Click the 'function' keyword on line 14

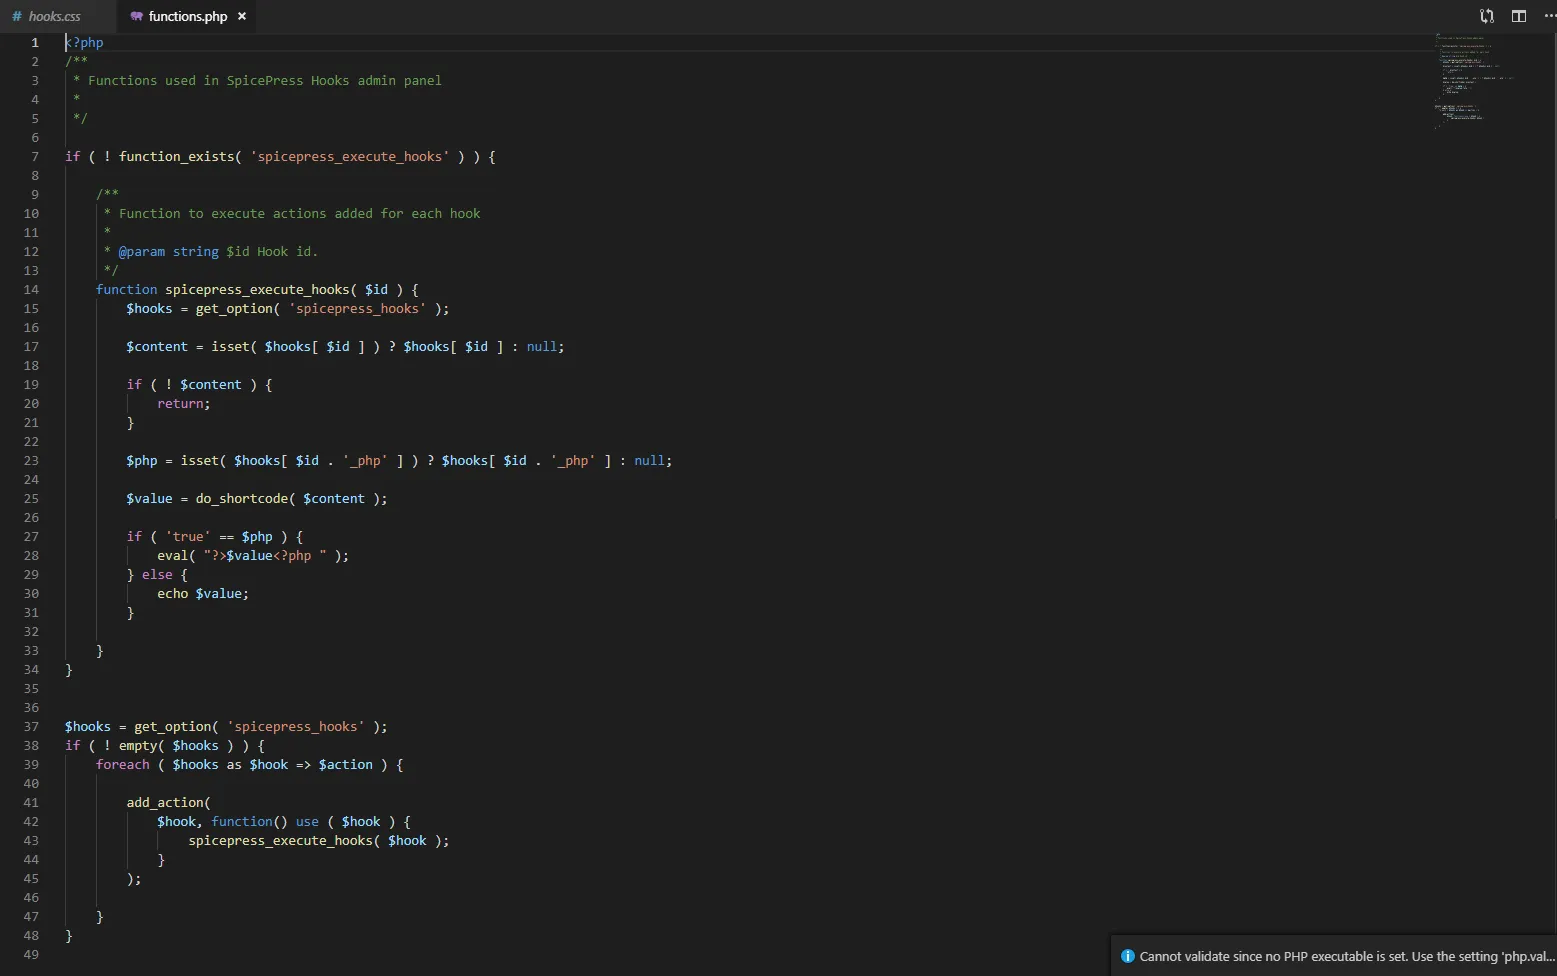click(x=126, y=289)
